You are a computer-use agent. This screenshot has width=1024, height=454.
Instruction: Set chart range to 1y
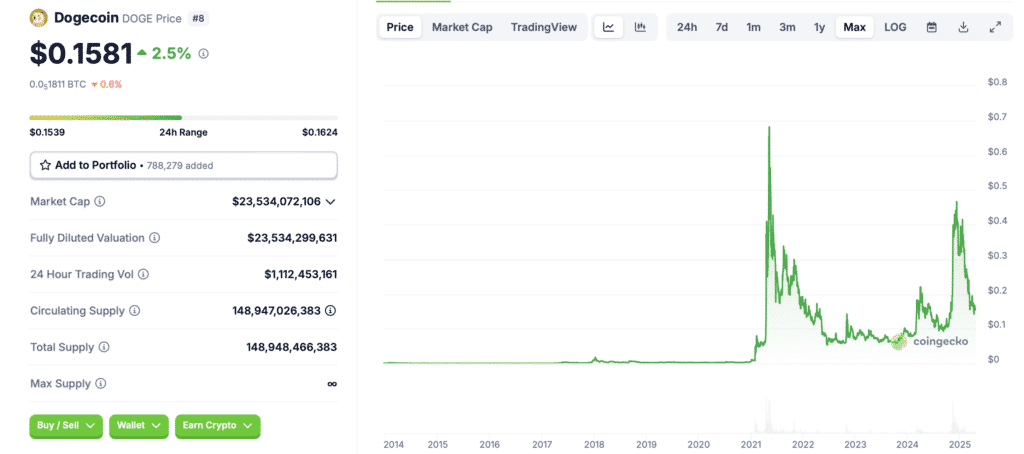(819, 27)
